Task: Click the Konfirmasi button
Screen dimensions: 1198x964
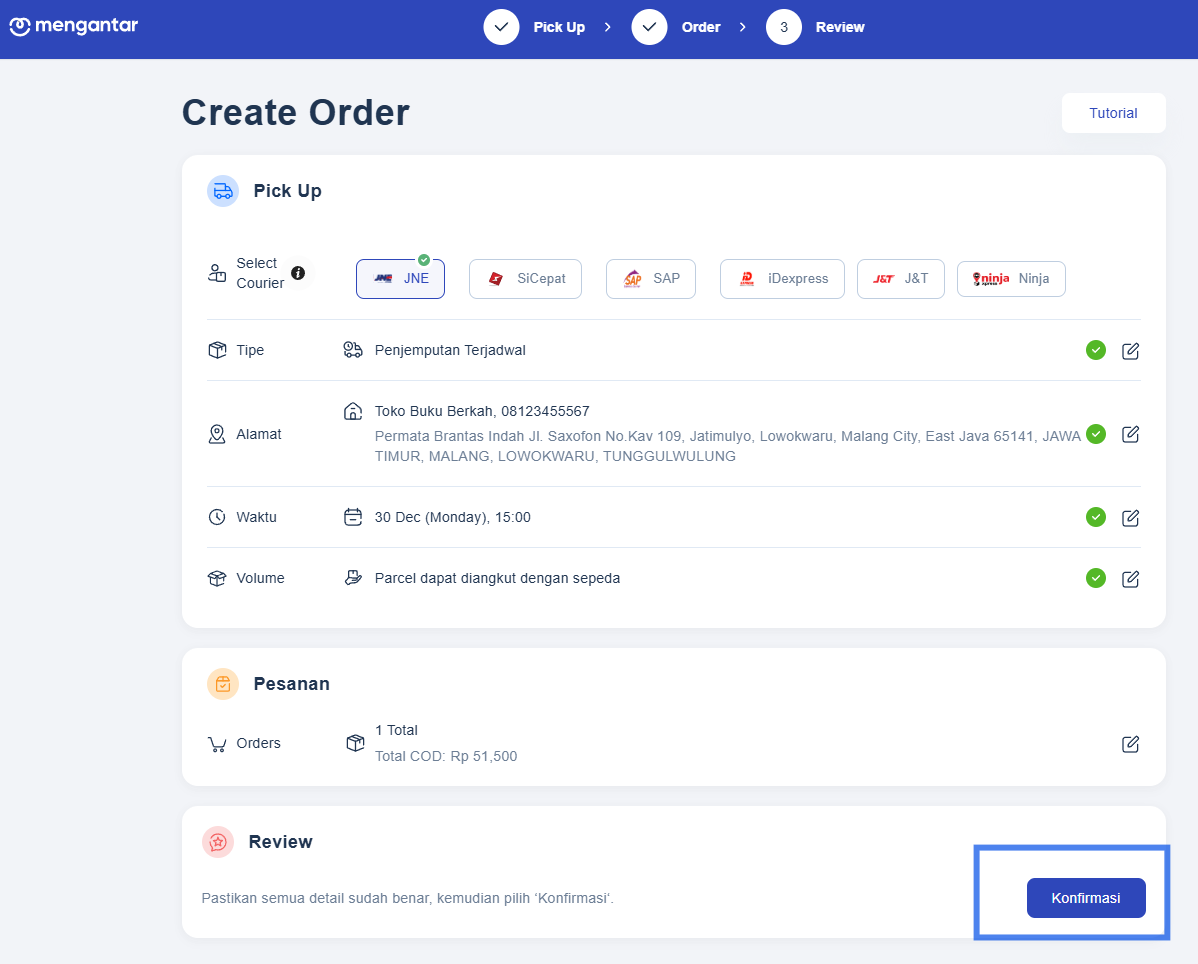Action: [1086, 898]
